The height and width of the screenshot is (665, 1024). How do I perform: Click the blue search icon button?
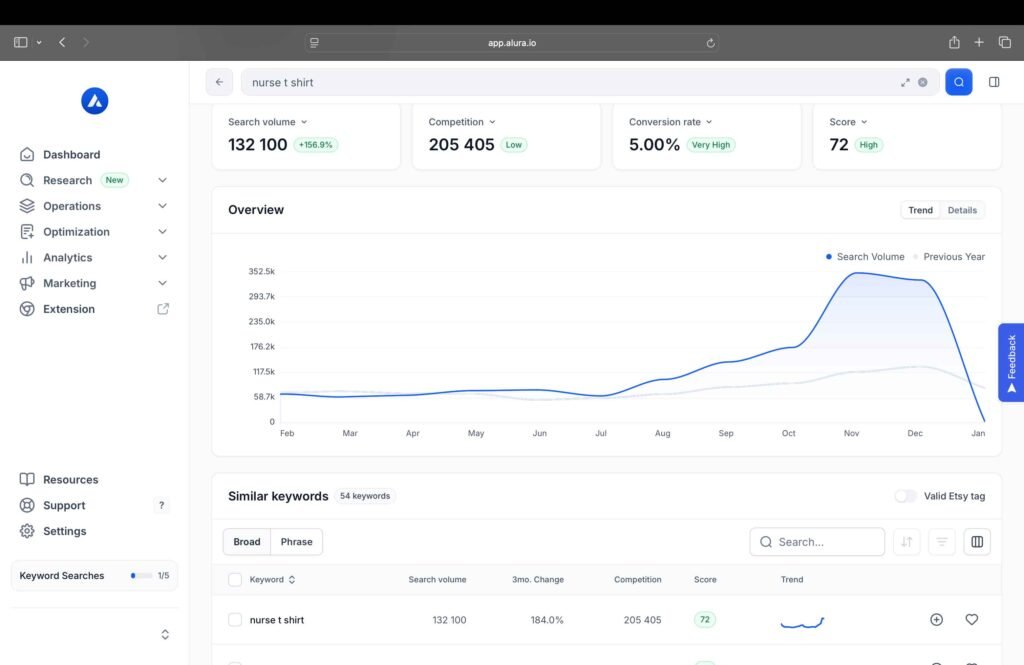coord(958,81)
